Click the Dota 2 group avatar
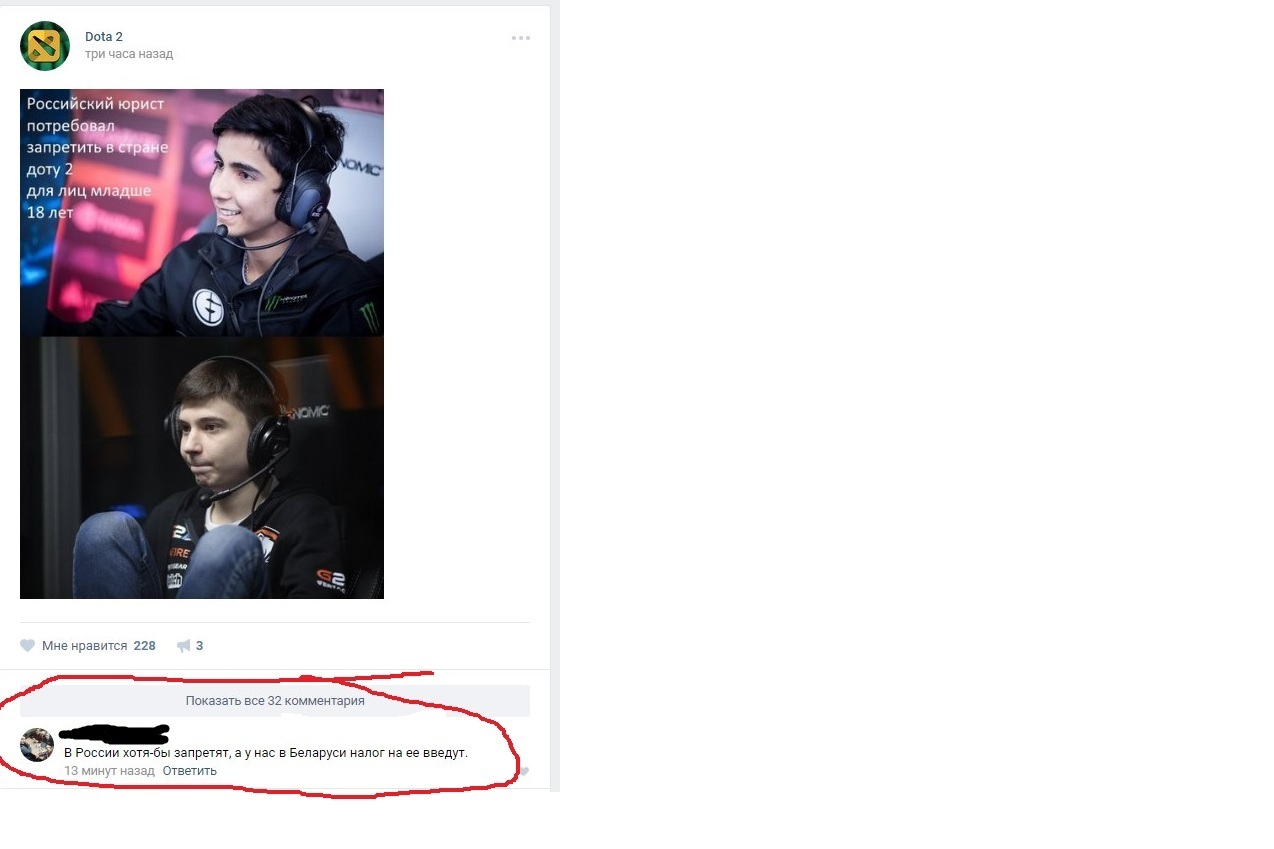This screenshot has height=849, width=1274. point(45,46)
